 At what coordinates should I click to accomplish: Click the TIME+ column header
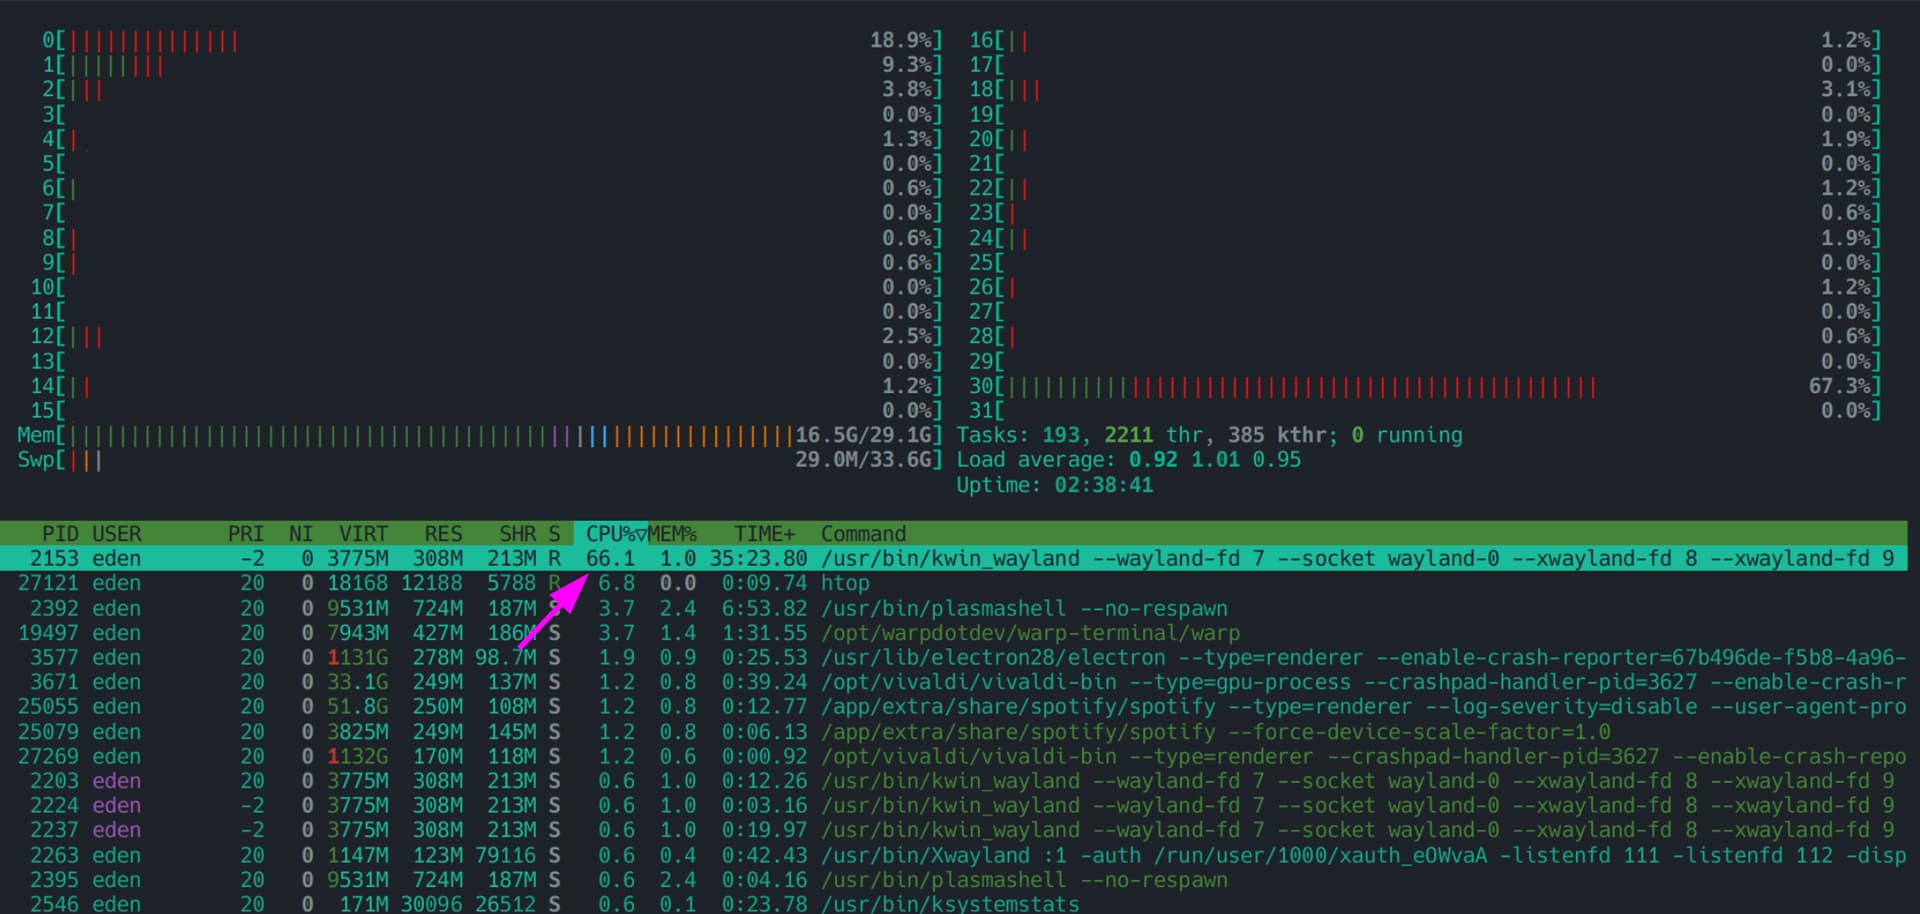[x=764, y=534]
